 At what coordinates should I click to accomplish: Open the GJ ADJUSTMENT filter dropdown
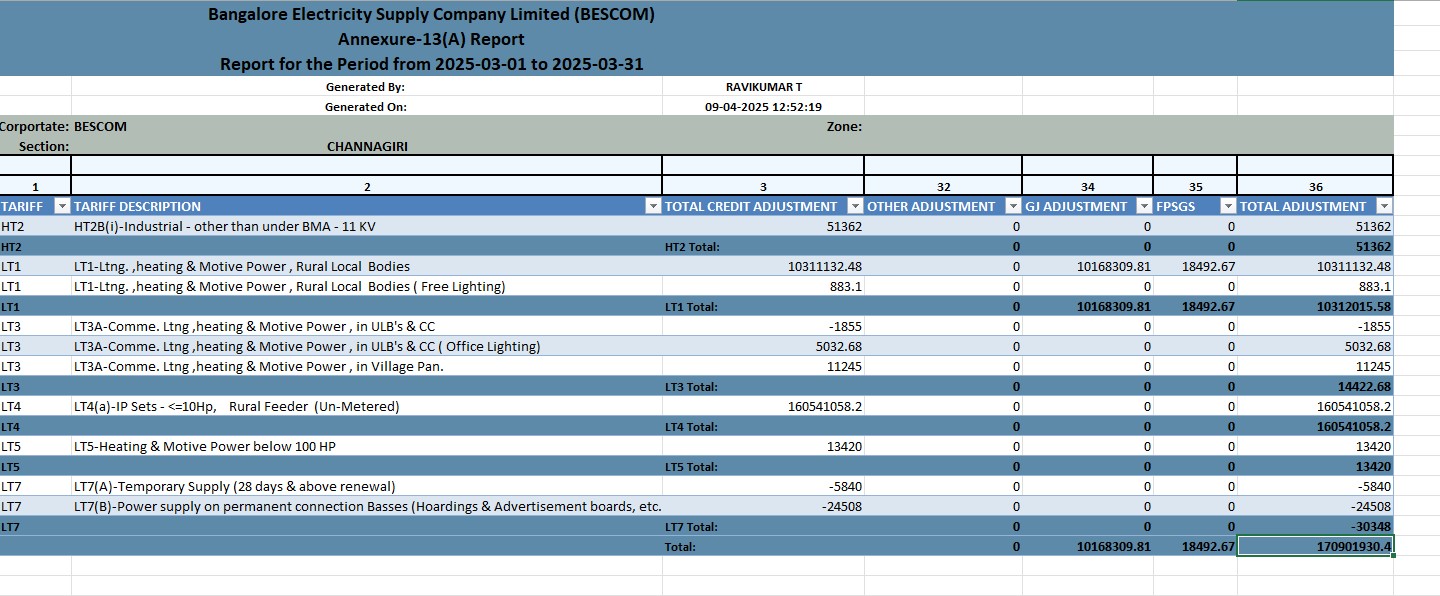tap(1144, 206)
